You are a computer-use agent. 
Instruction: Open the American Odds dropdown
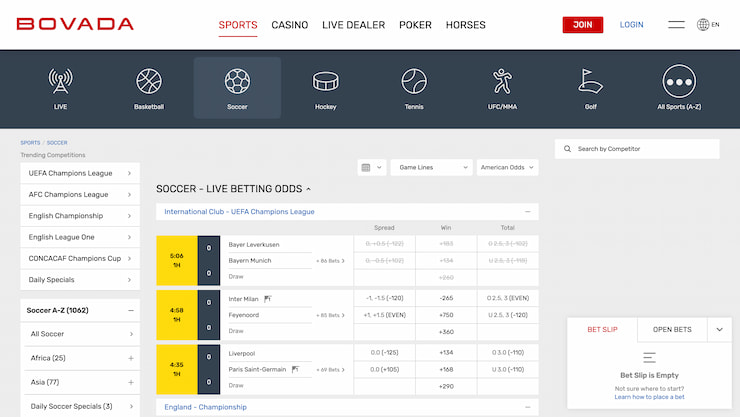507,167
